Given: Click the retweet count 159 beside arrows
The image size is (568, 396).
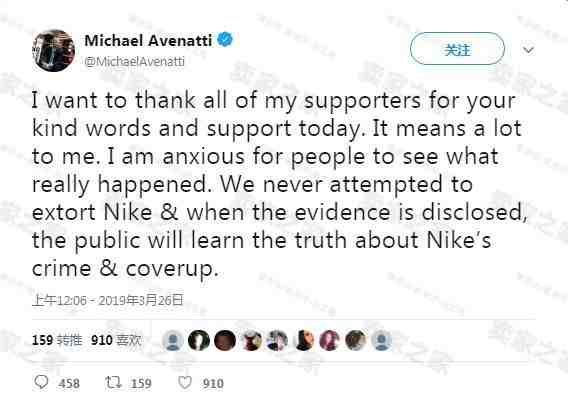Looking at the screenshot, I should [x=141, y=383].
